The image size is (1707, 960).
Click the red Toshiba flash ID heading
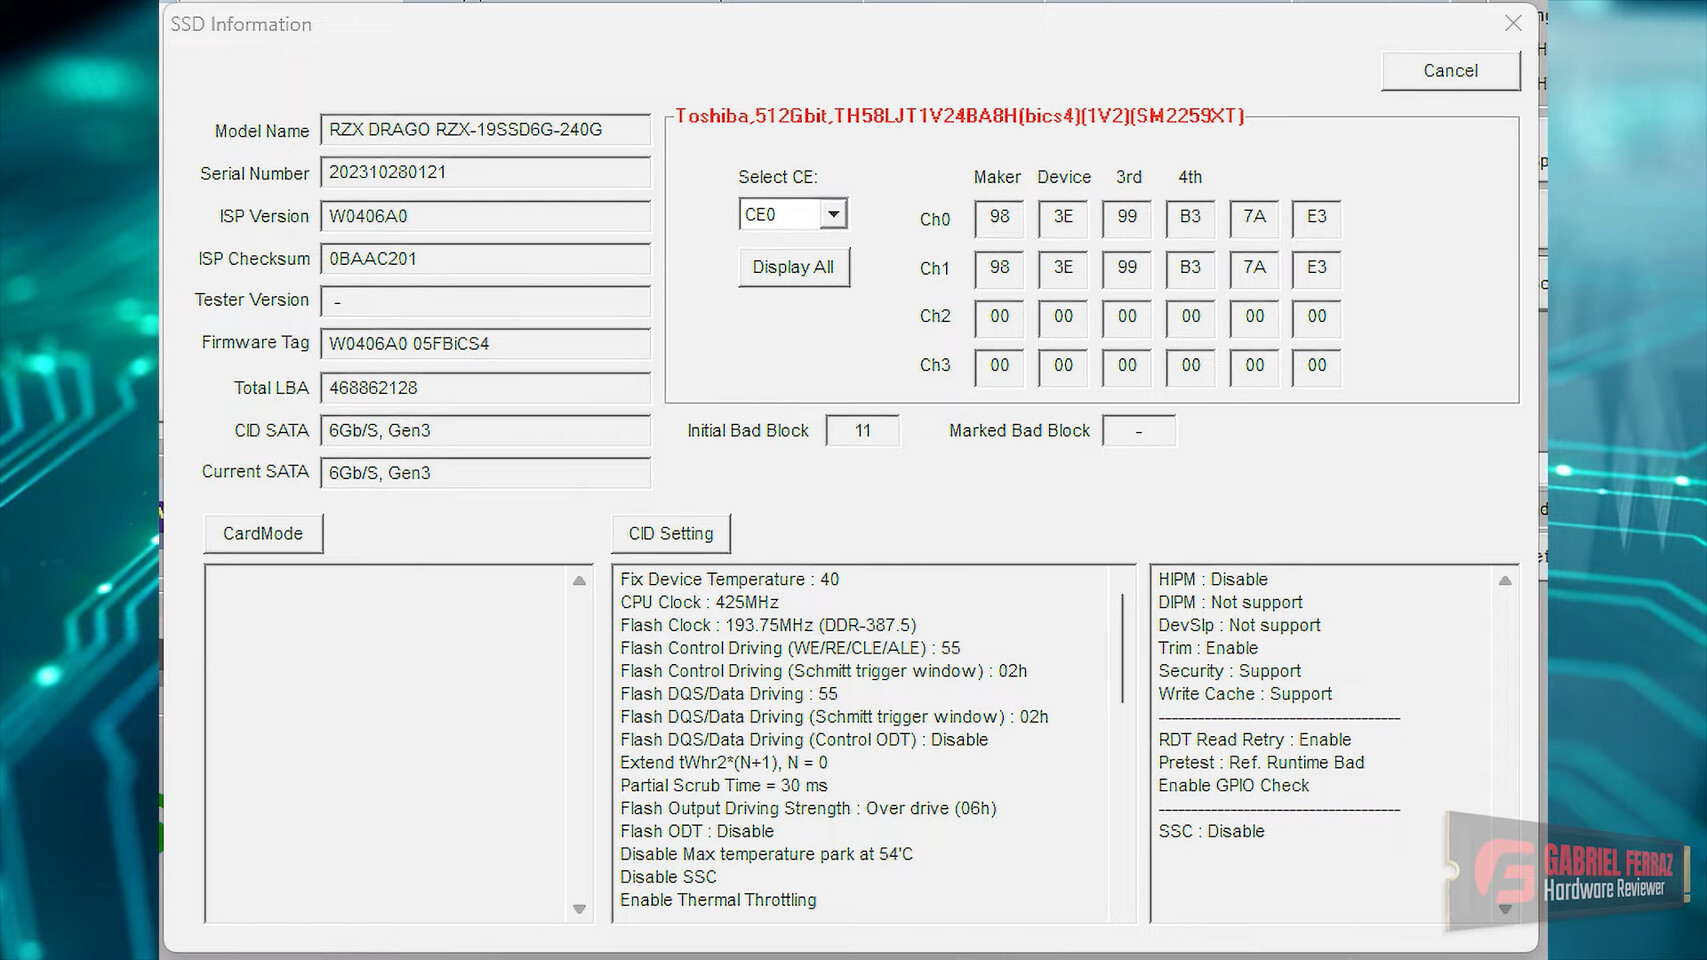[x=960, y=116]
